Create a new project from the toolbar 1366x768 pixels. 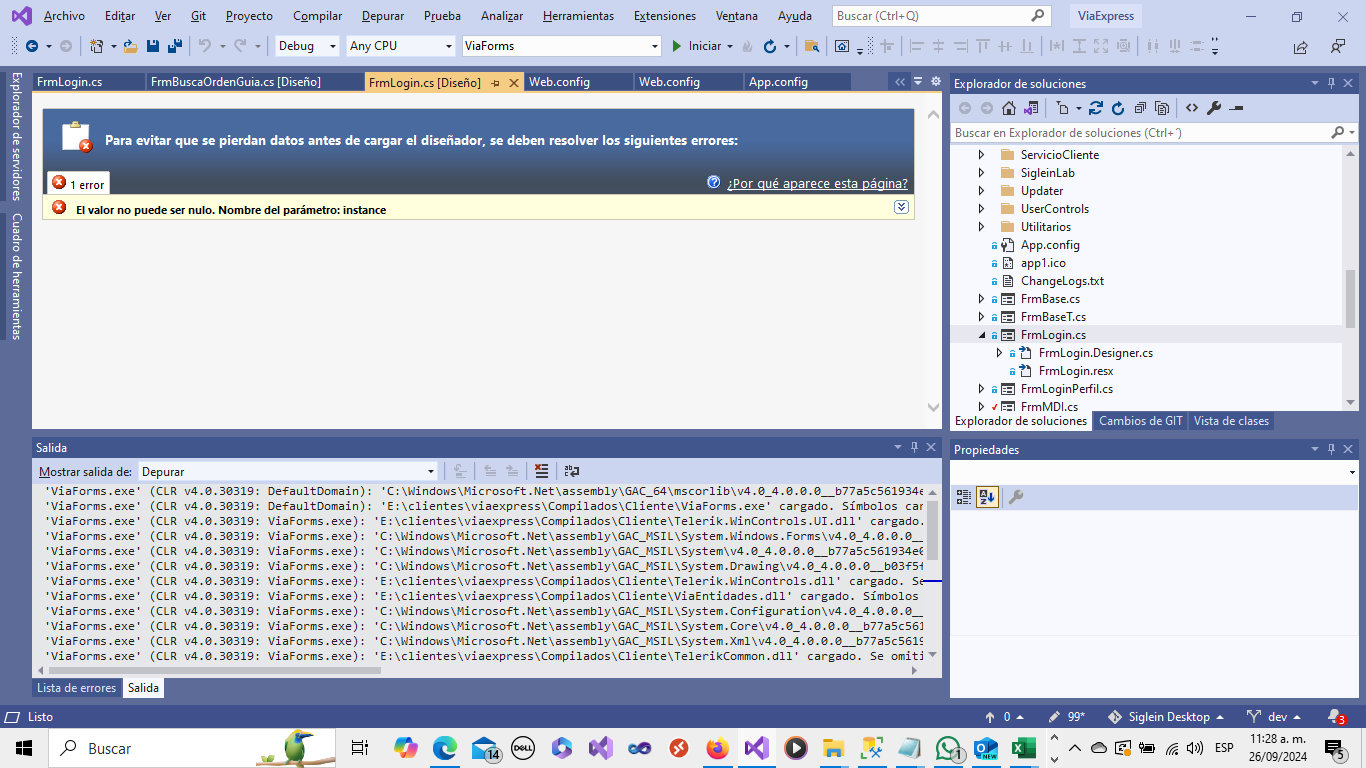(96, 46)
